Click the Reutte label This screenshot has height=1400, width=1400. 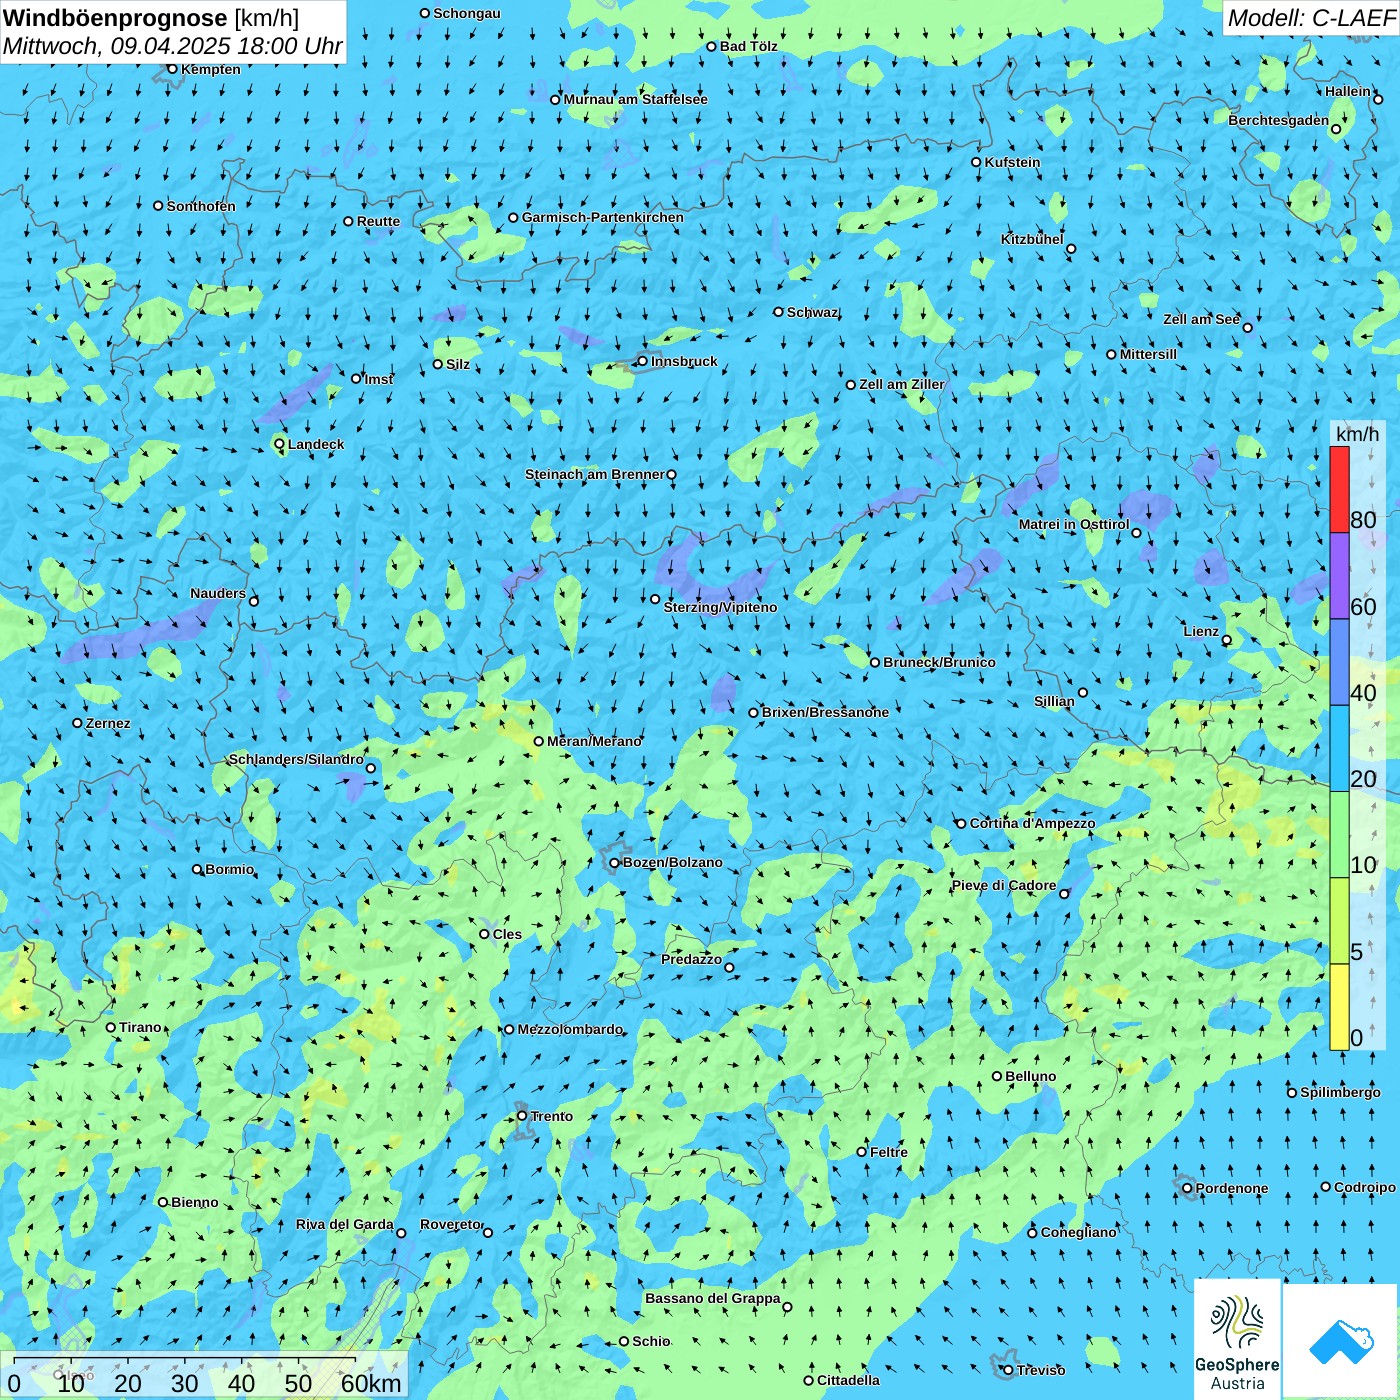[378, 221]
